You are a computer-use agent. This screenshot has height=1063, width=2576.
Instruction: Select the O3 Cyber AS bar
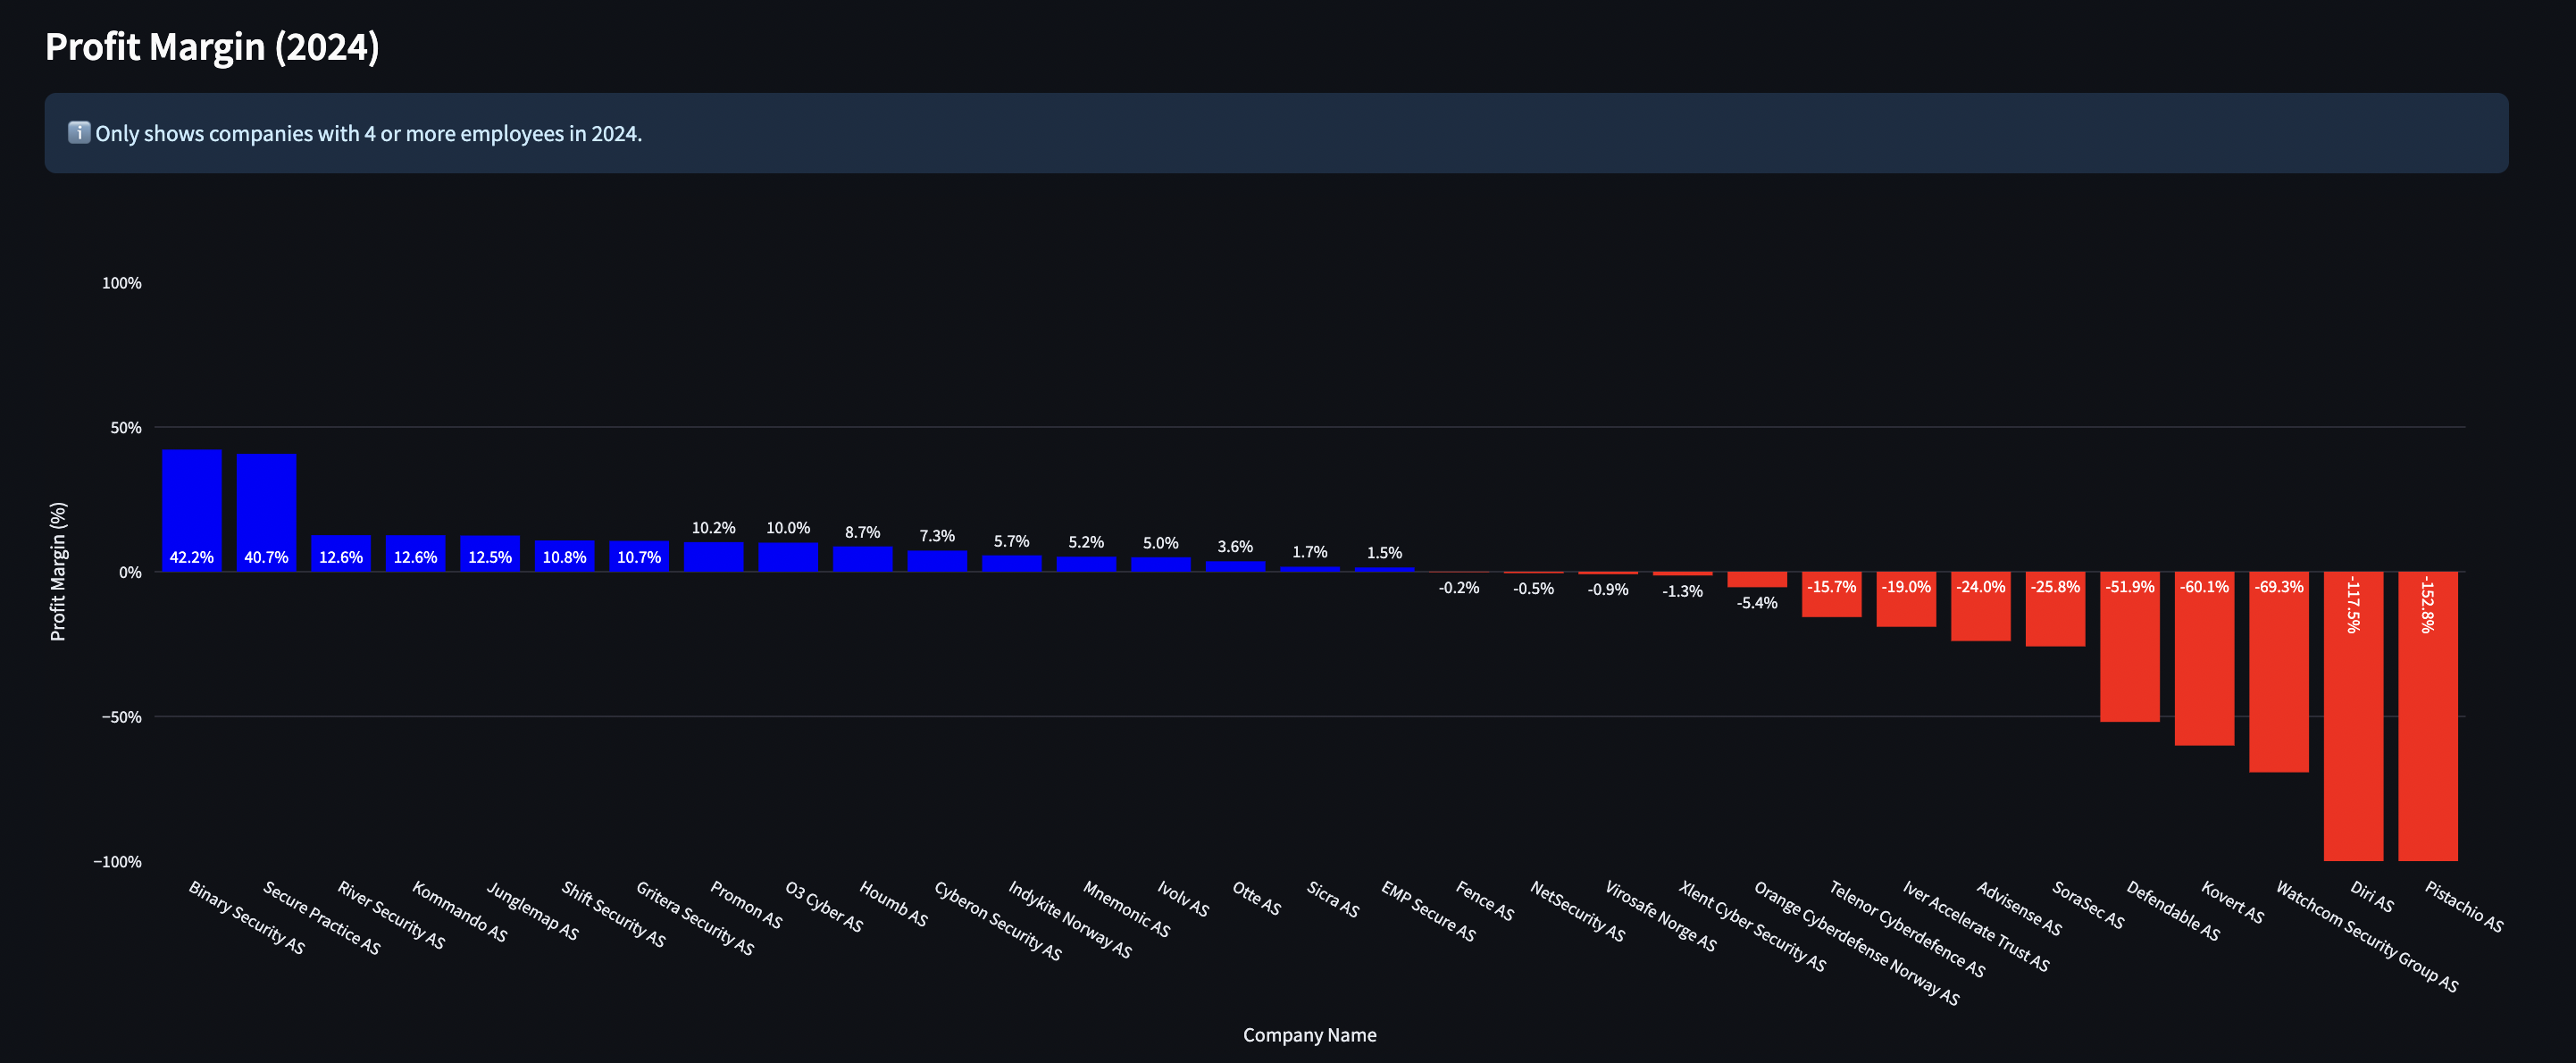(788, 557)
